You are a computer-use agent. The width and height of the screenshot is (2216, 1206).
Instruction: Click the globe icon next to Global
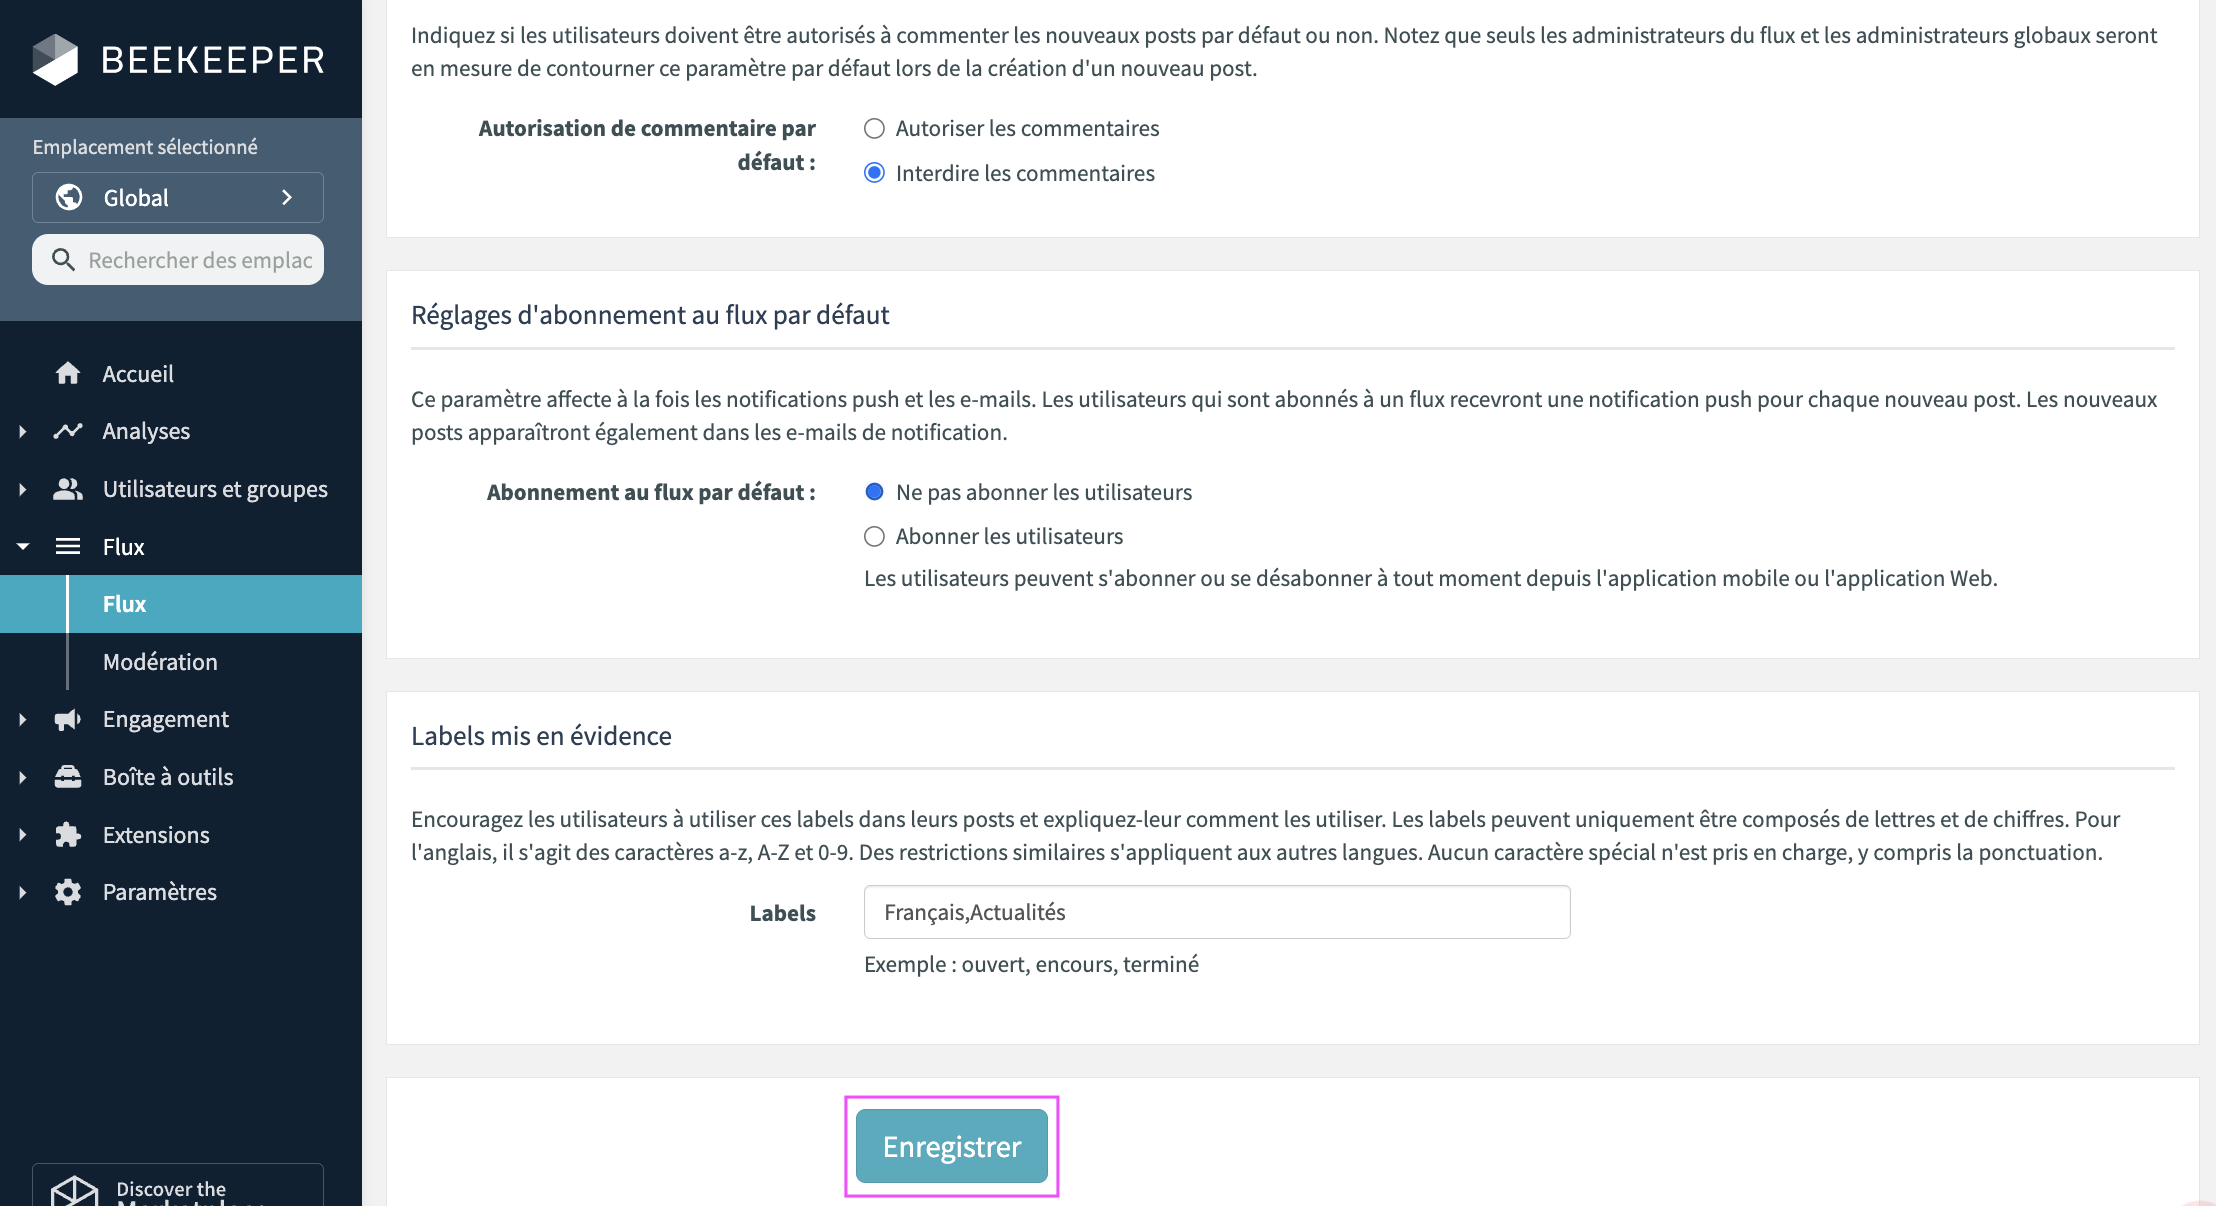click(x=67, y=197)
